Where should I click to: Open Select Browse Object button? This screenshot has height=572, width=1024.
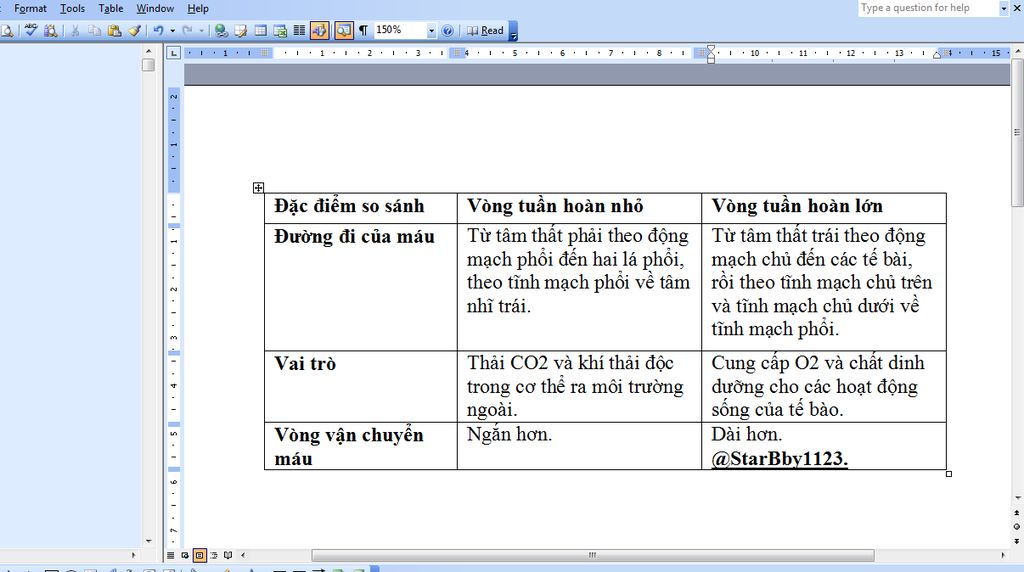(x=1017, y=526)
